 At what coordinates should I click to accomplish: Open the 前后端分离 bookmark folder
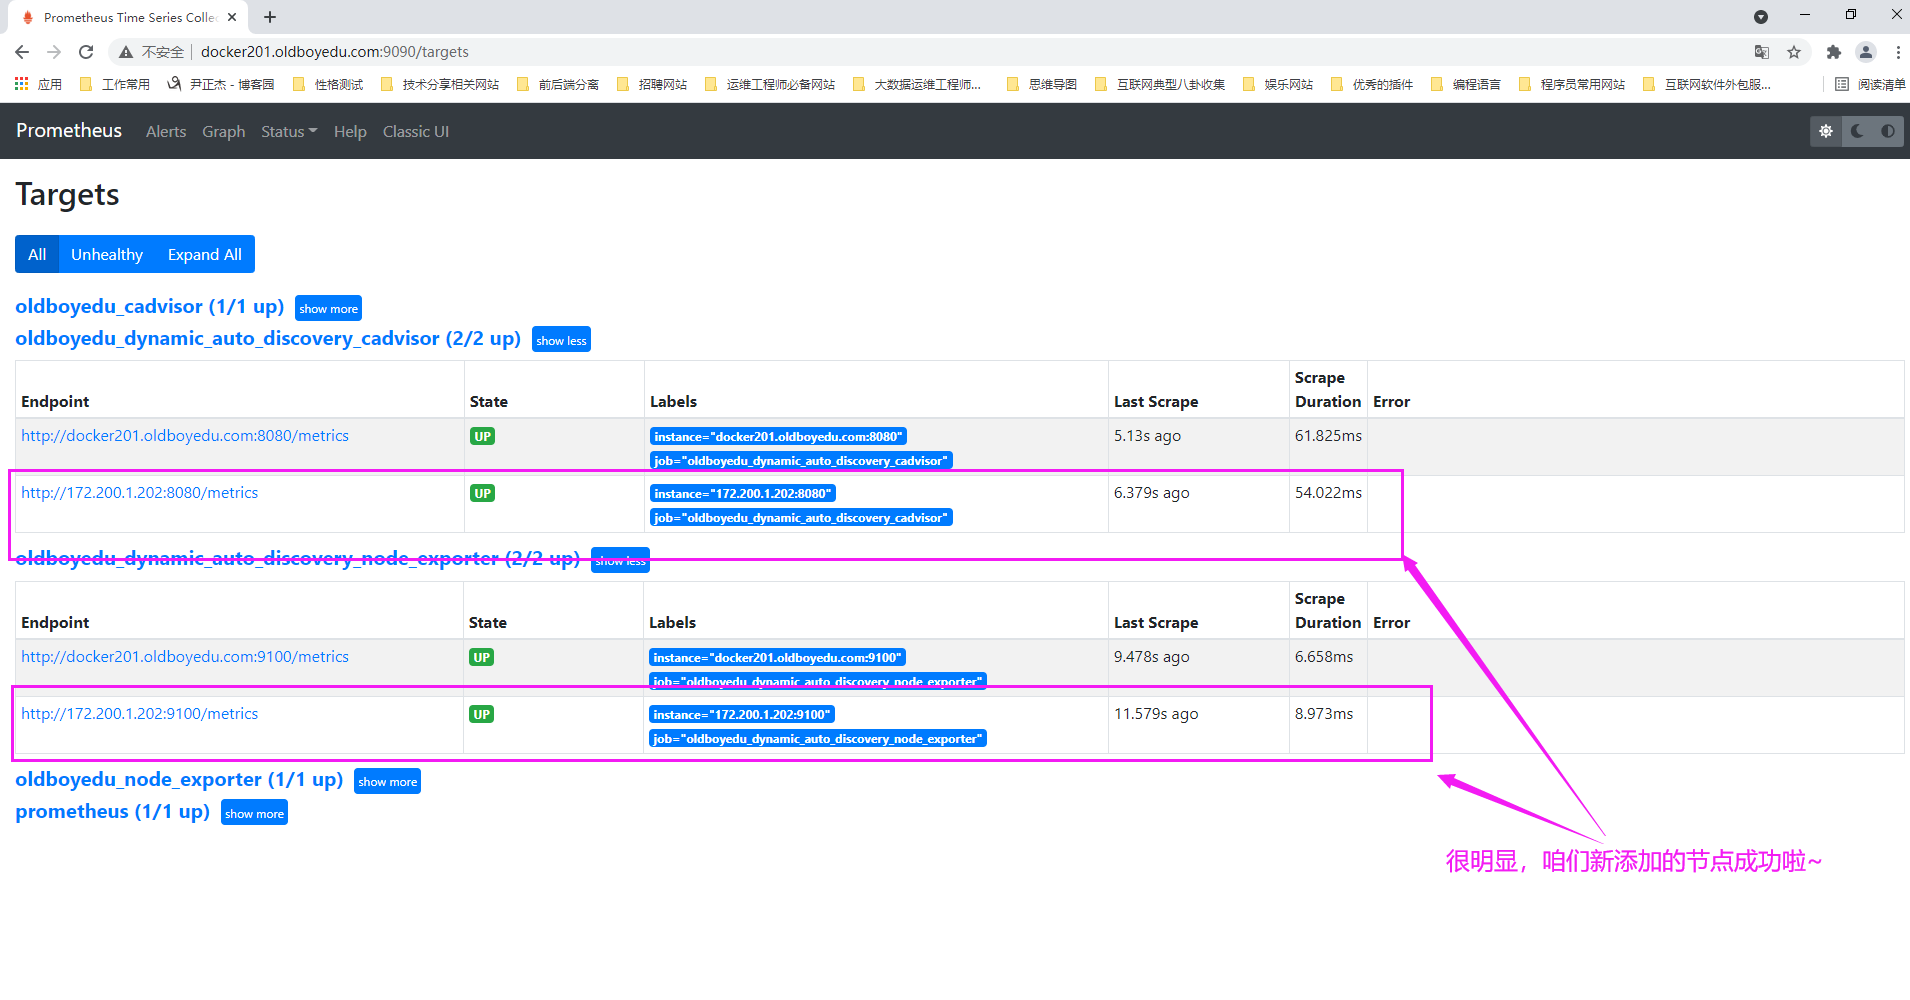pyautogui.click(x=558, y=84)
